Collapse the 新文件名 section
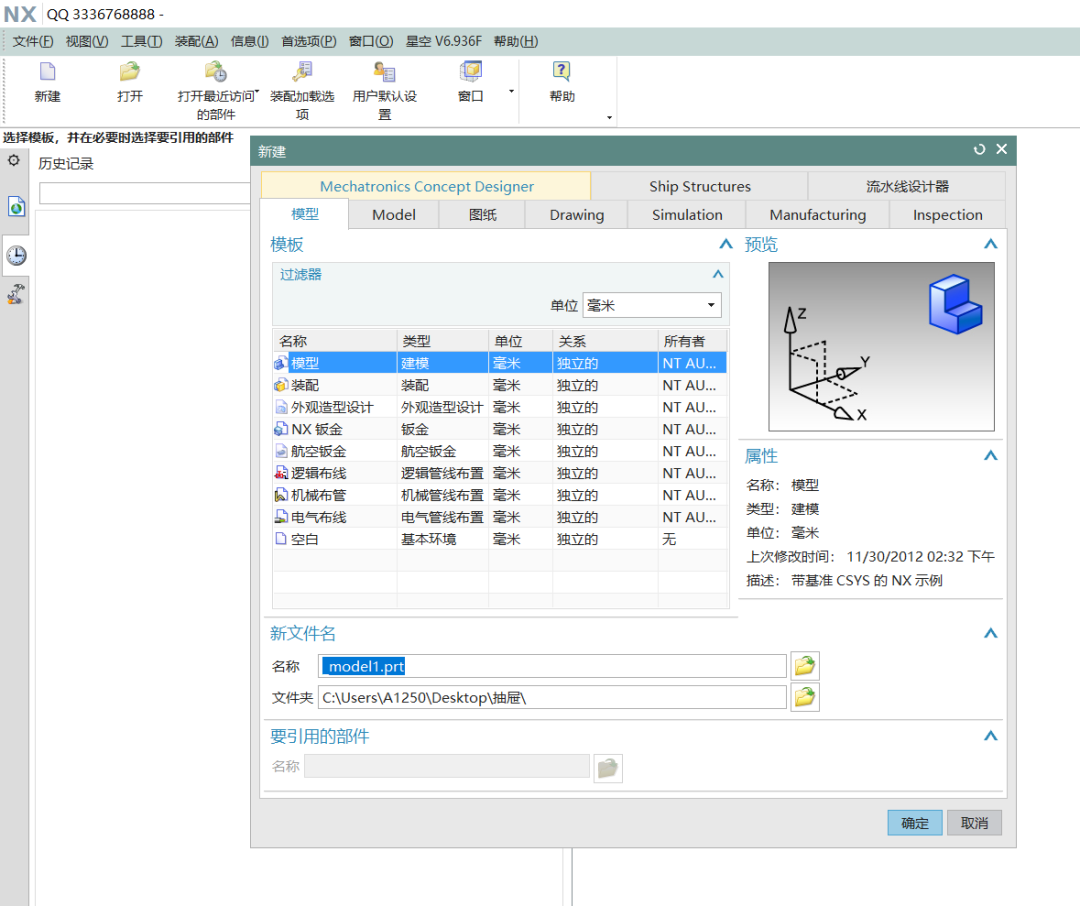1080x906 pixels. click(990, 633)
